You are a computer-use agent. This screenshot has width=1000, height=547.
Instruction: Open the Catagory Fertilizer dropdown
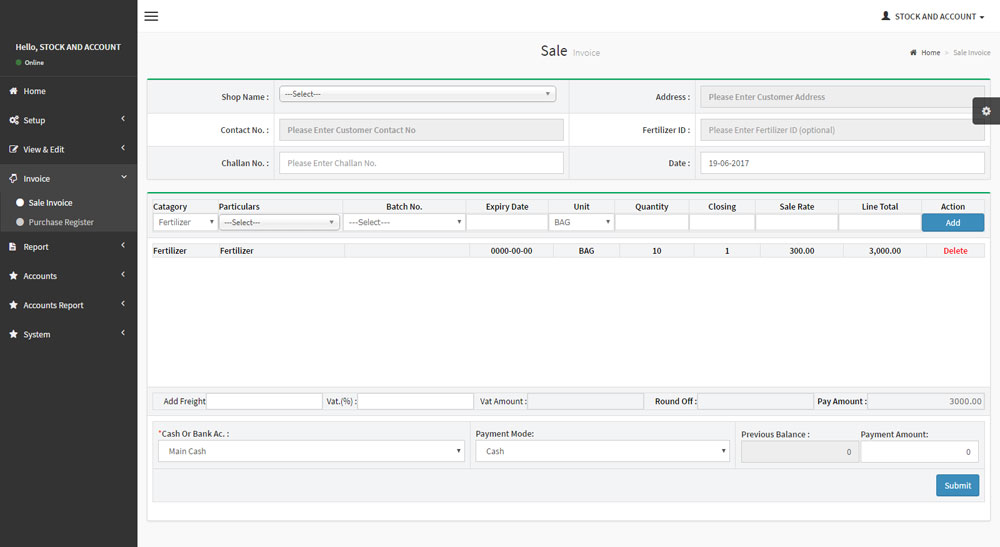[x=185, y=222]
